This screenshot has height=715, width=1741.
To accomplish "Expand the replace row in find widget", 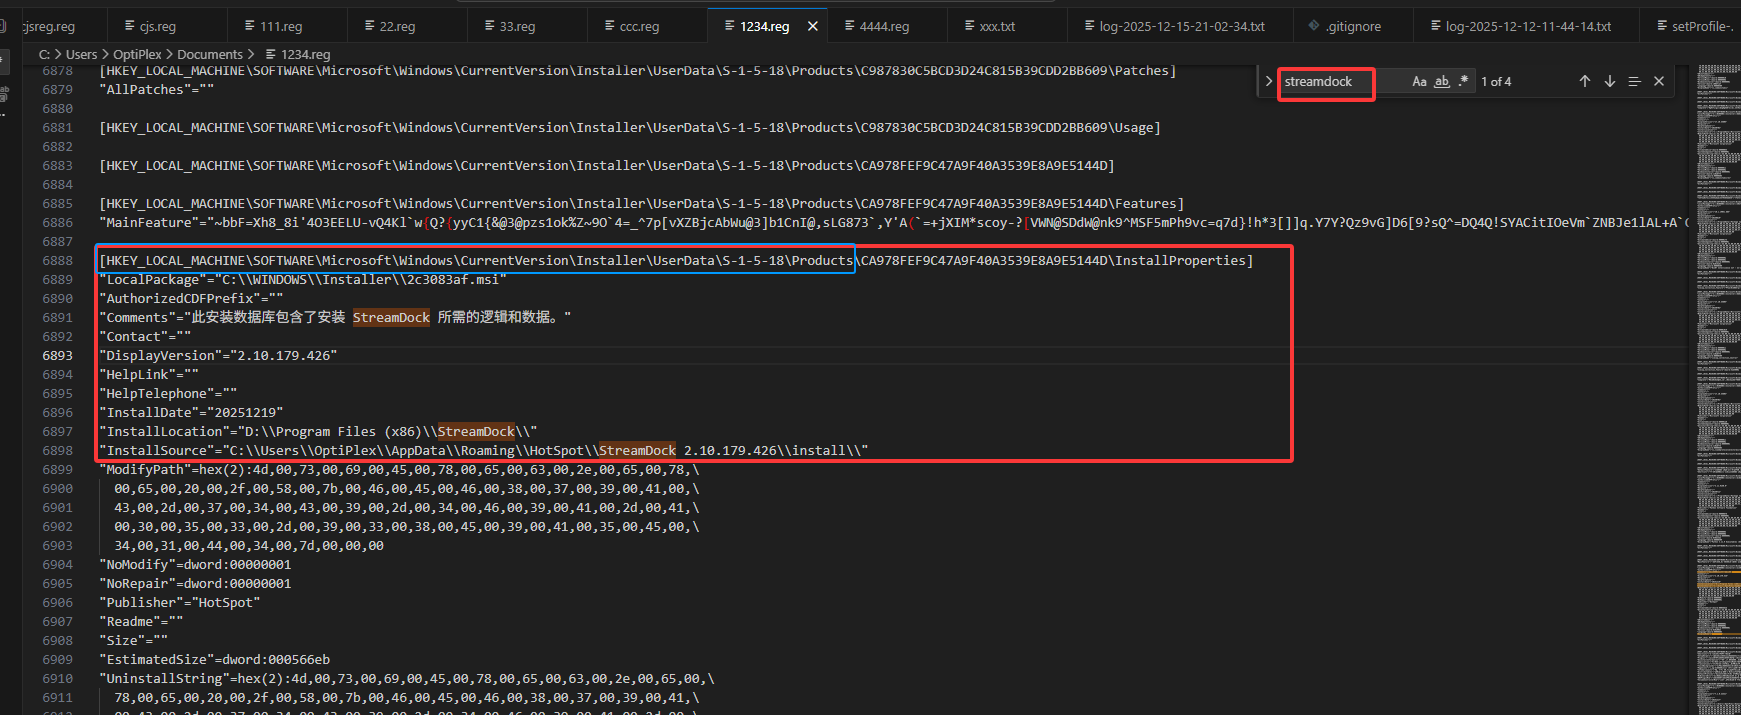I will [1268, 82].
